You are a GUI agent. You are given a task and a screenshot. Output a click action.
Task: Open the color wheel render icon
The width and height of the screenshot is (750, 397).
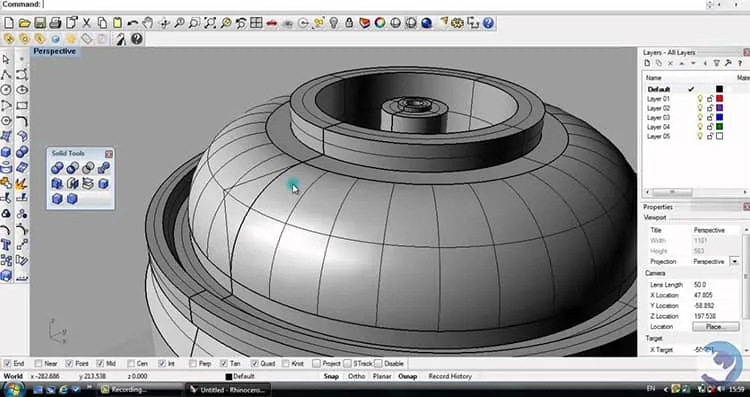(x=380, y=23)
